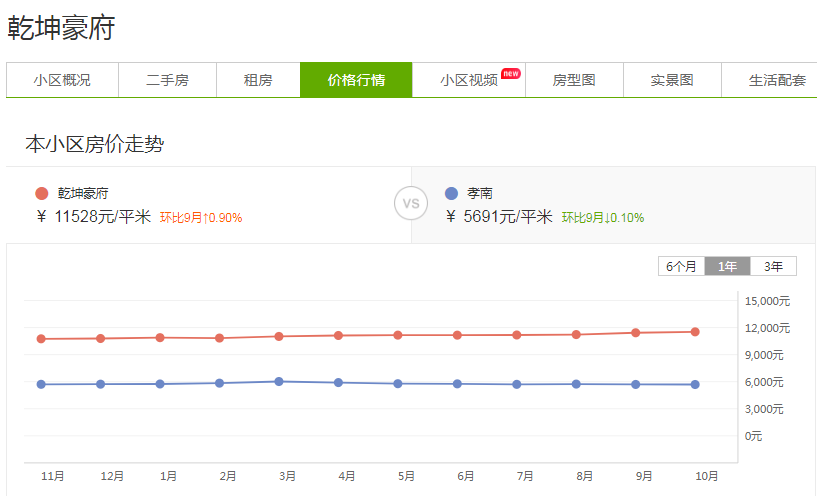817x496 pixels.
Task: Switch to the 房型图 tab
Action: [574, 80]
